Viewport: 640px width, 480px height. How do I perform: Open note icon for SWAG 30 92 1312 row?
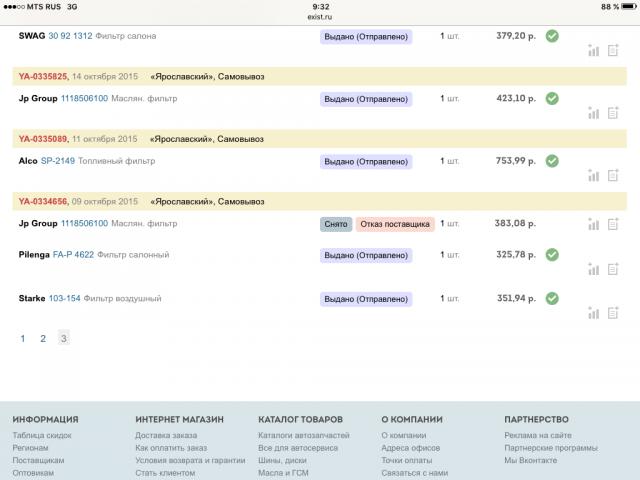click(x=613, y=50)
